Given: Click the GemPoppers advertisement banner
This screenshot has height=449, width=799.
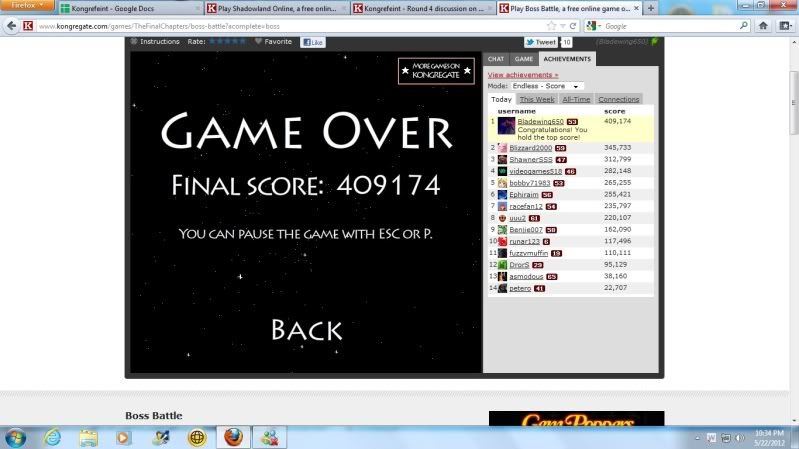Looking at the screenshot, I should pos(576,418).
